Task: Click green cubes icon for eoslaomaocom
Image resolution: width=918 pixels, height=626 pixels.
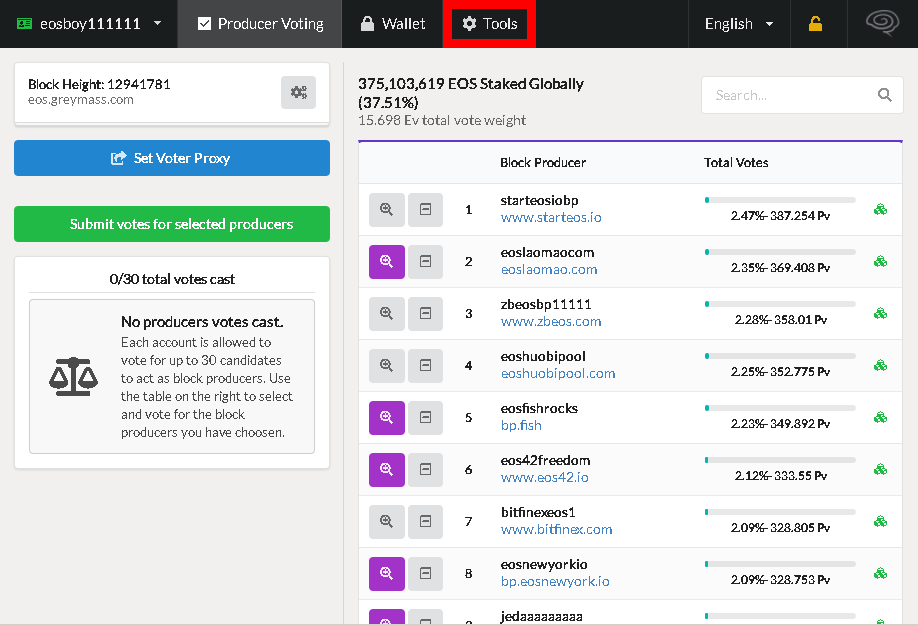Action: [x=881, y=261]
